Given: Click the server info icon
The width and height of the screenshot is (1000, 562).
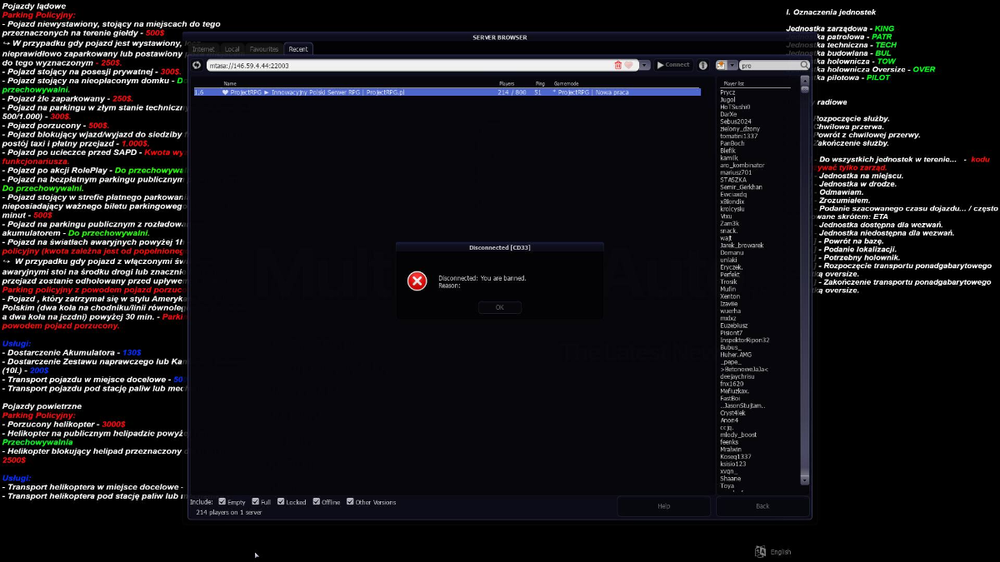Looking at the screenshot, I should (703, 65).
